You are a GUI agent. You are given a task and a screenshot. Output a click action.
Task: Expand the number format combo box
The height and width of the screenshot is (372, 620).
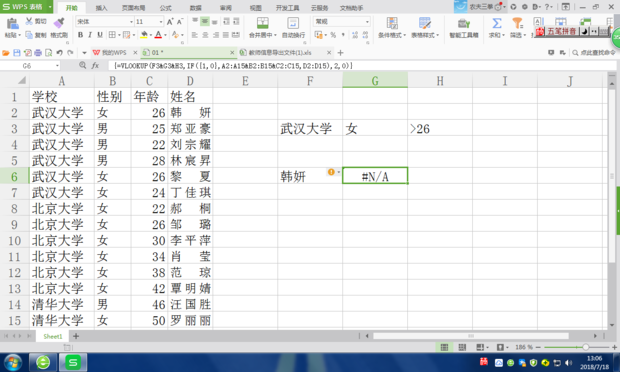(367, 22)
